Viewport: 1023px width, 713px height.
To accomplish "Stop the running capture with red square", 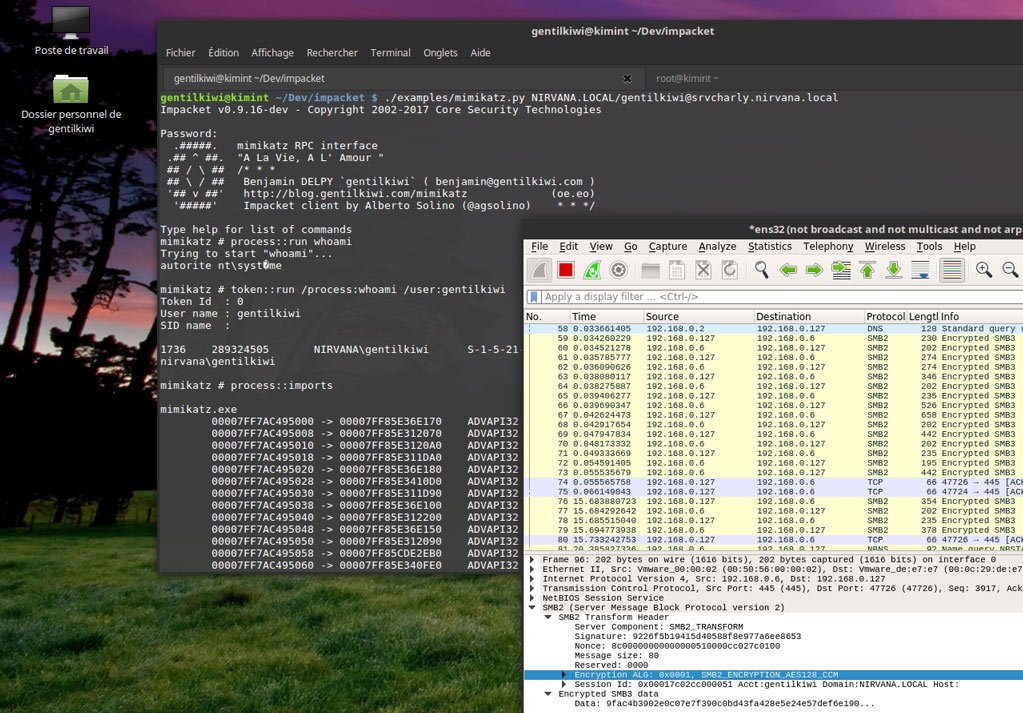I will point(566,270).
